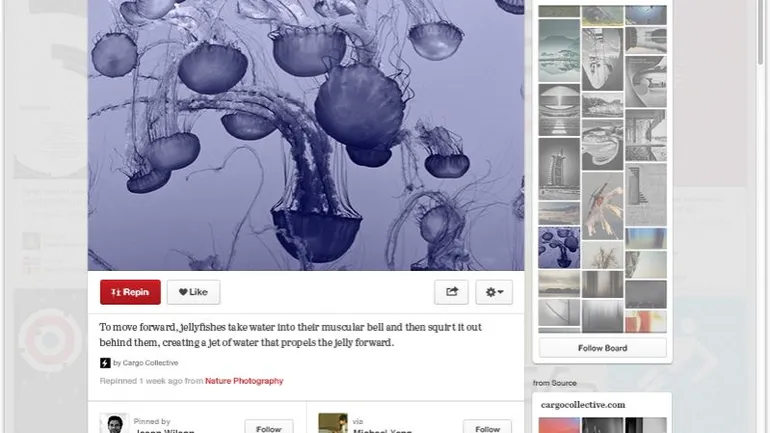Click the large jellyfish pin image
Screen dimensions: 770x433
click(x=306, y=135)
